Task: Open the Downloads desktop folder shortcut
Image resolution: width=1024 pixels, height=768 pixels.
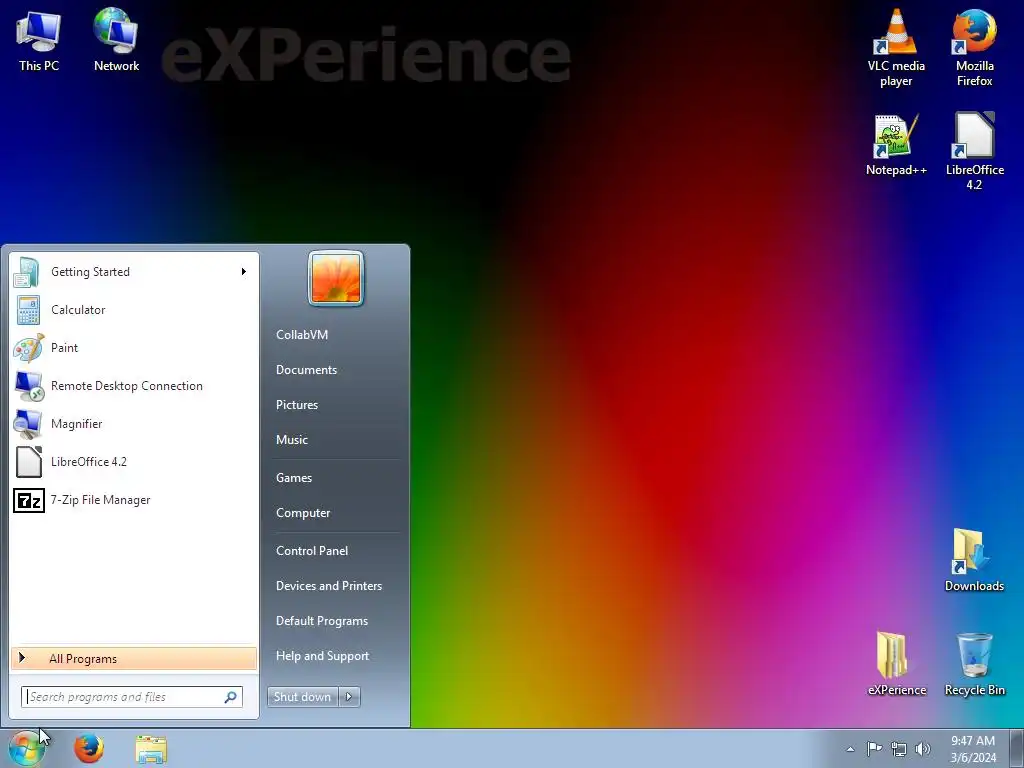Action: (974, 560)
